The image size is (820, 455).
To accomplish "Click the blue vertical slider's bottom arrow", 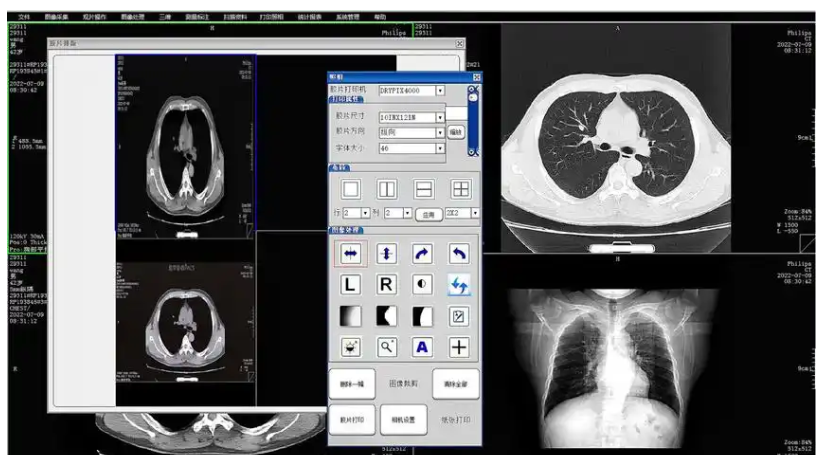I will [x=472, y=152].
